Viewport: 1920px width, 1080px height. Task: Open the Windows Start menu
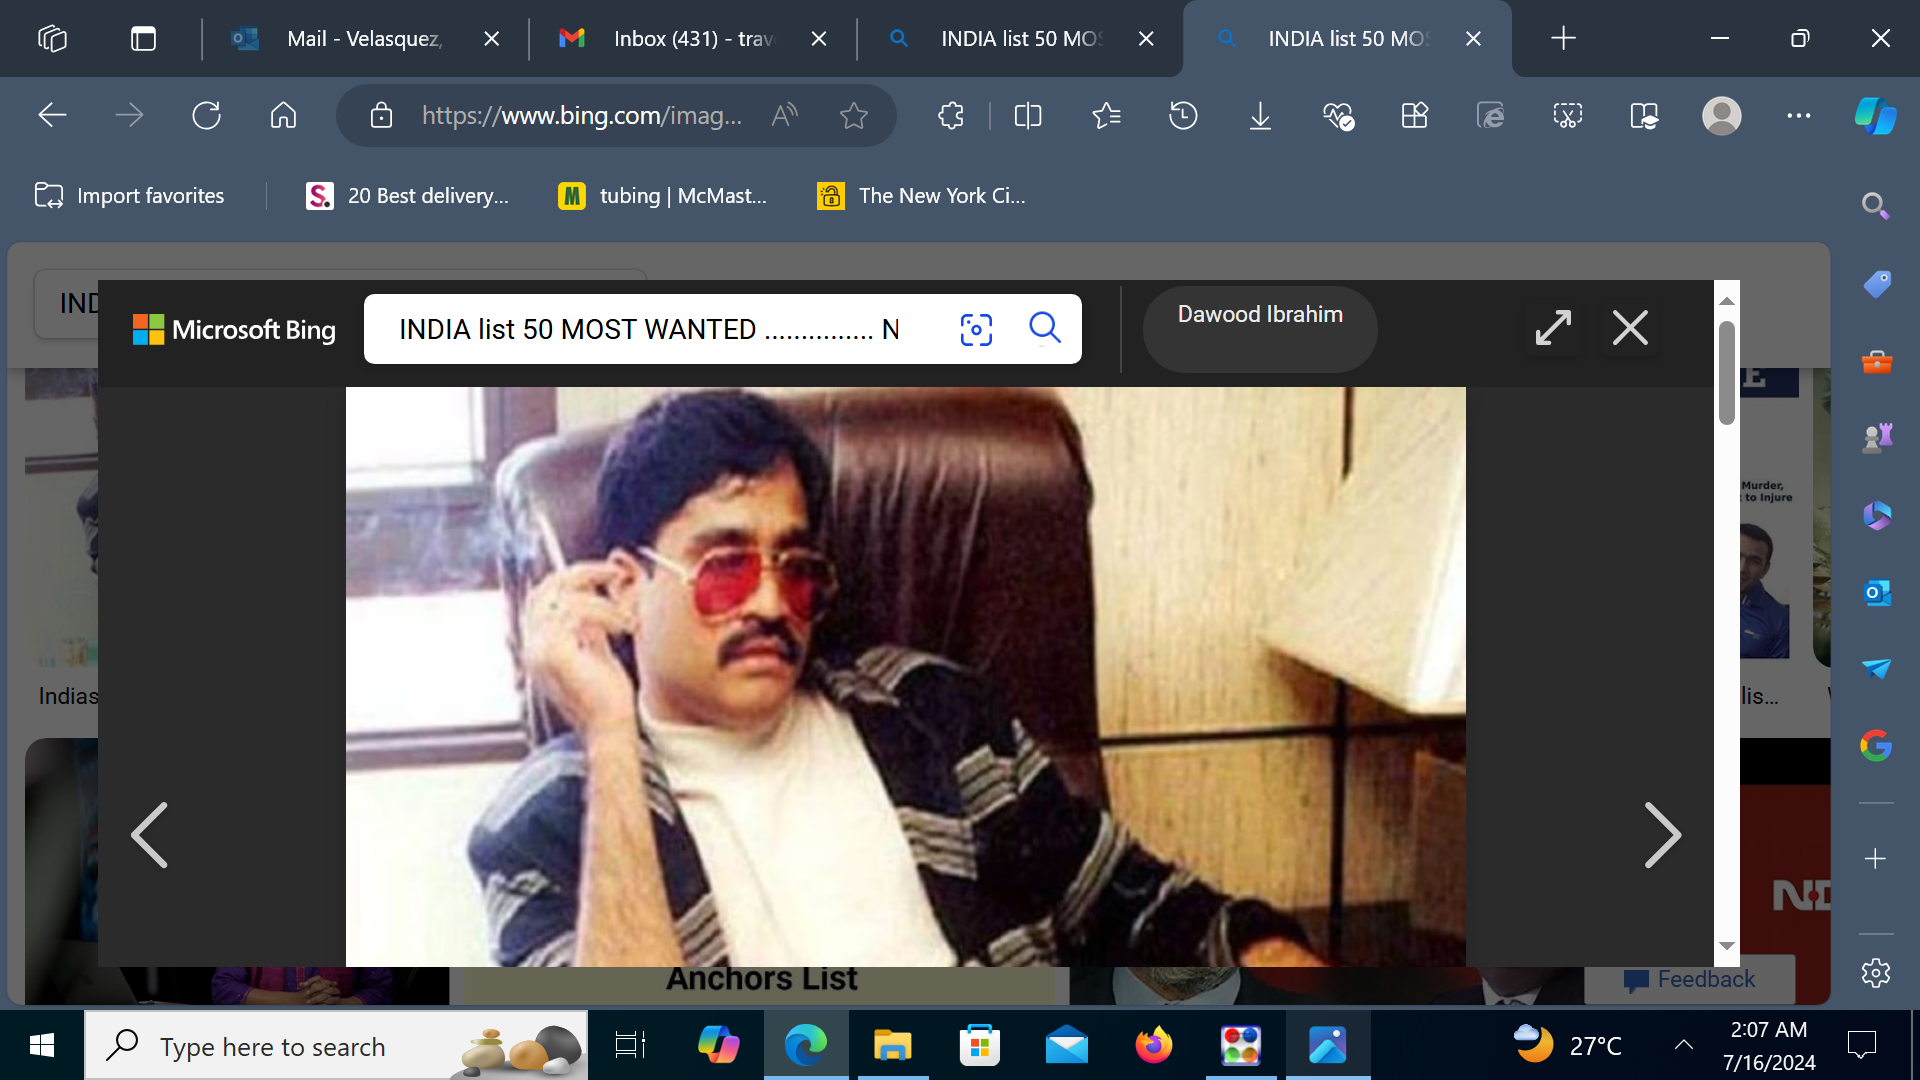pos(42,1046)
